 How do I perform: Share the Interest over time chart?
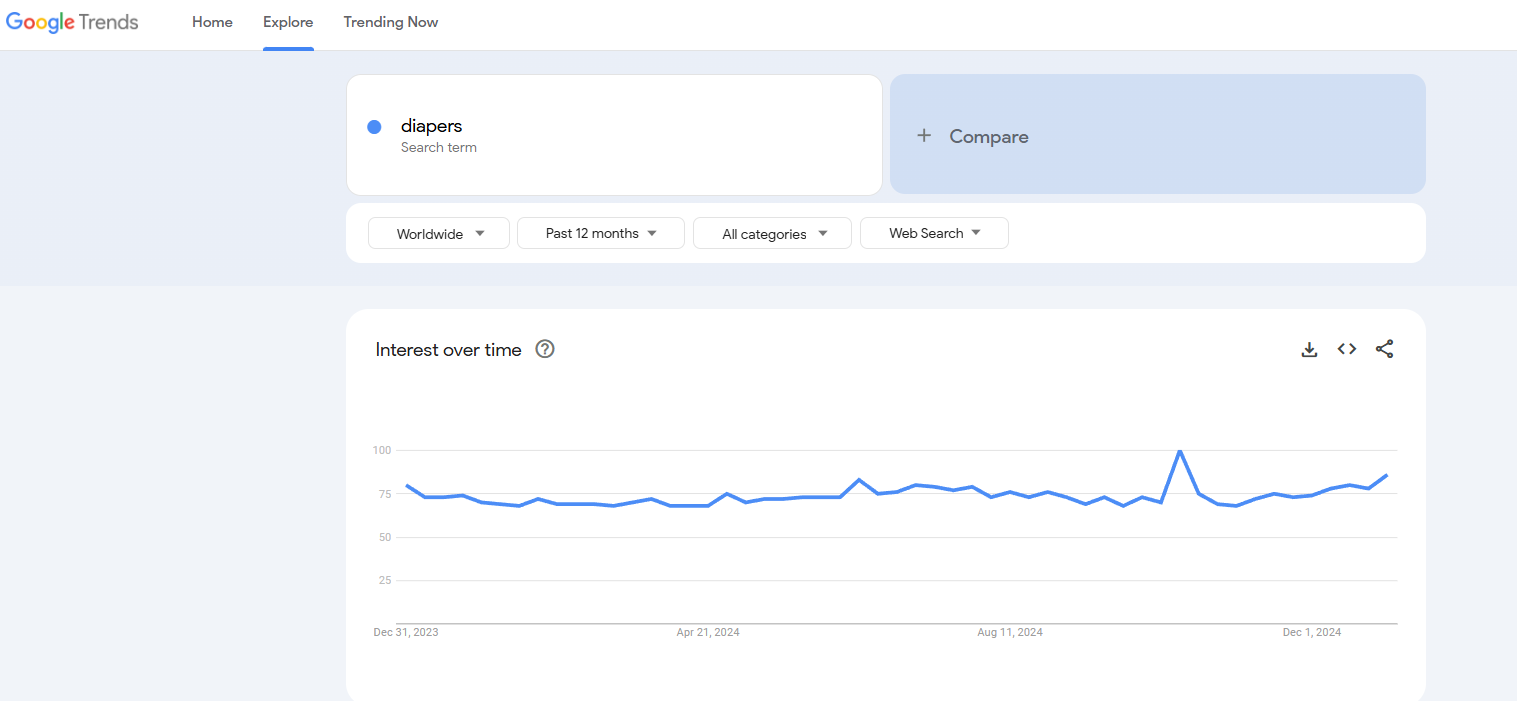[1384, 349]
